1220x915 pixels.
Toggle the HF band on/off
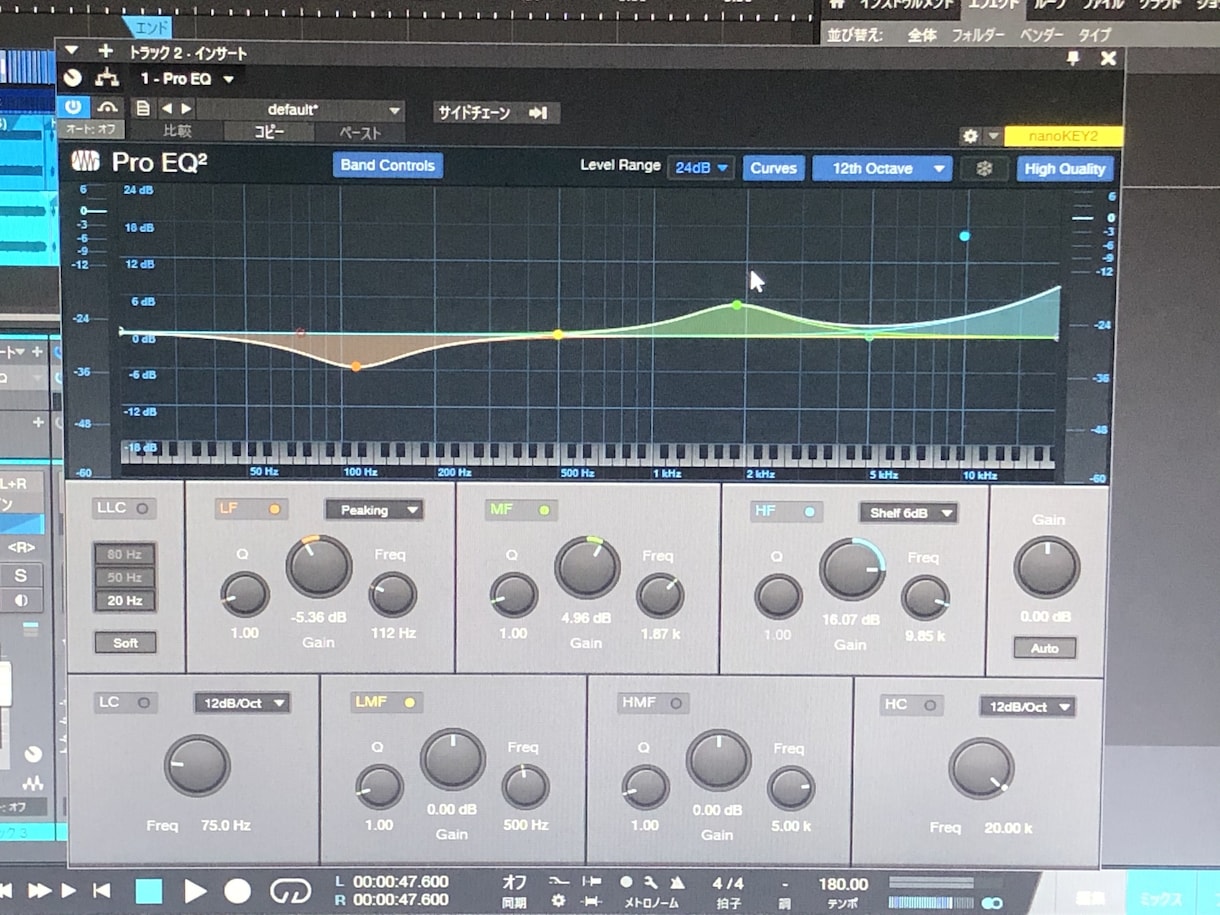click(x=809, y=511)
